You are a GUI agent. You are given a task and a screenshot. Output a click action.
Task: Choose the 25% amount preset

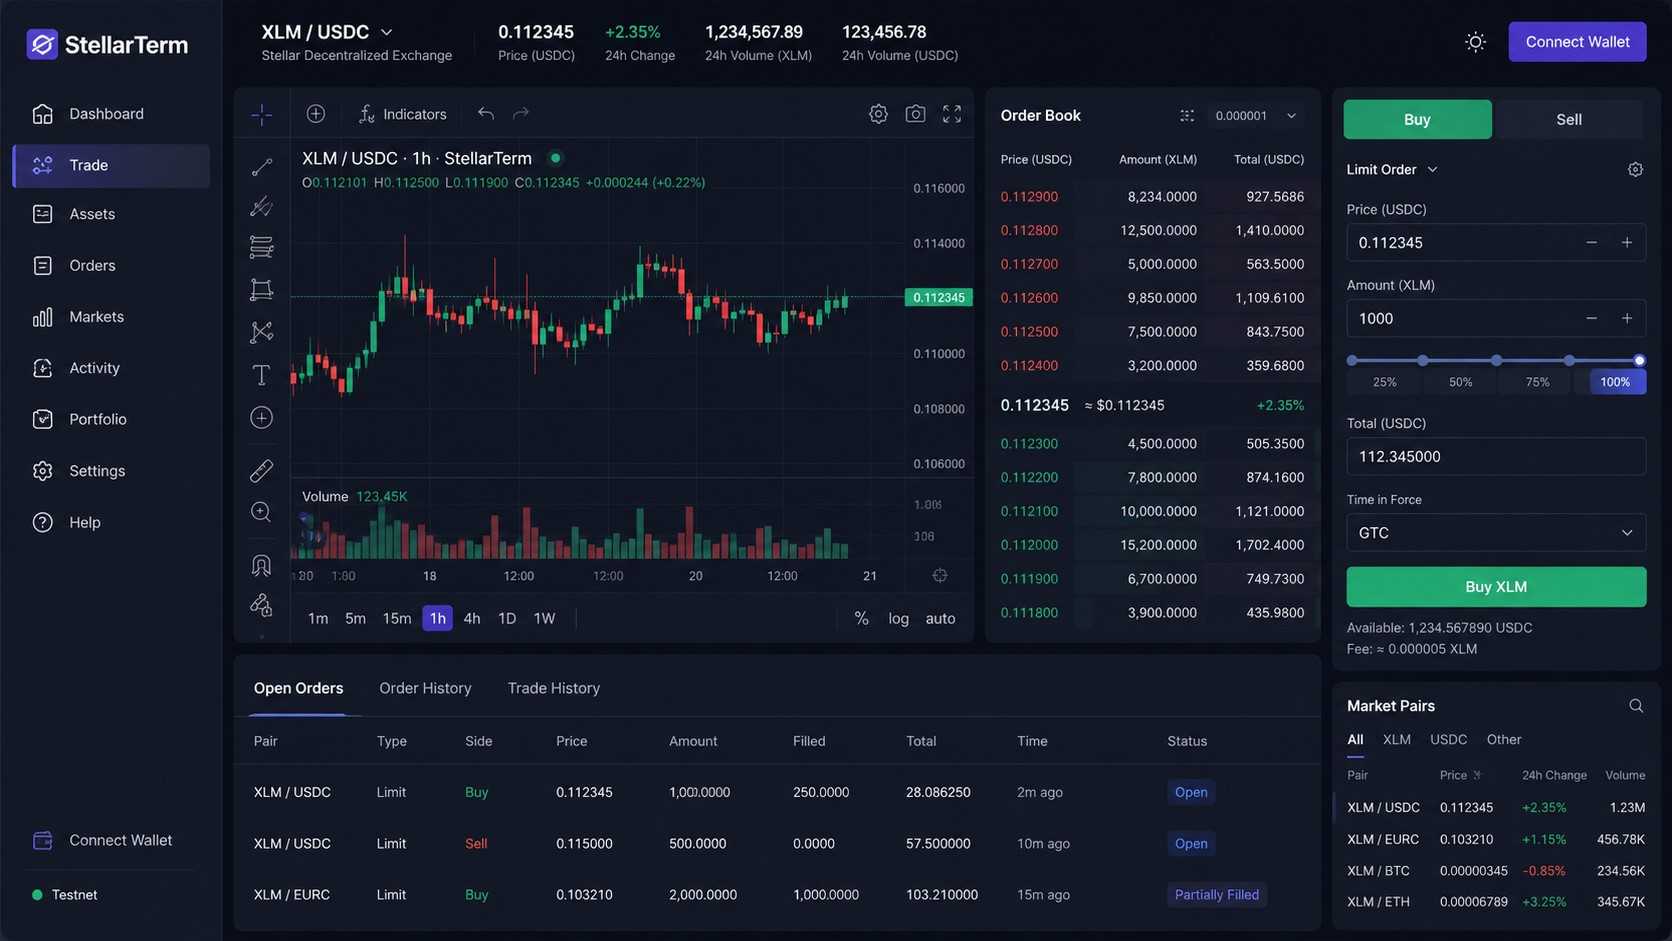pos(1384,382)
